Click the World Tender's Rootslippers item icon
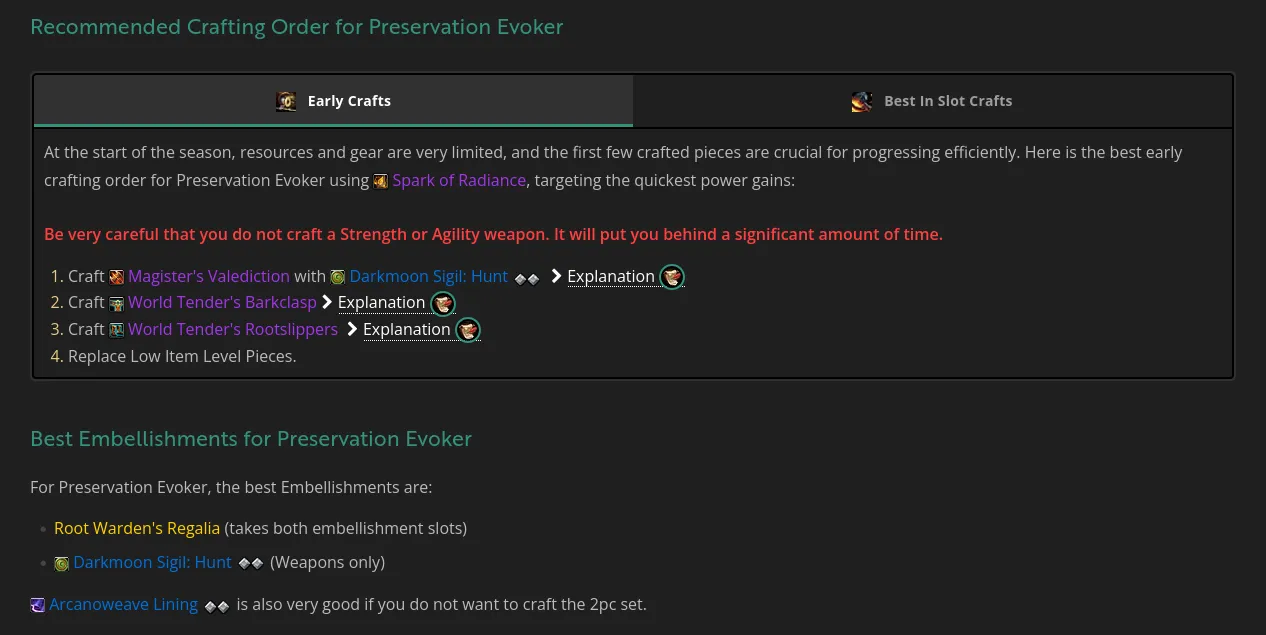The height and width of the screenshot is (635, 1266). 116,329
